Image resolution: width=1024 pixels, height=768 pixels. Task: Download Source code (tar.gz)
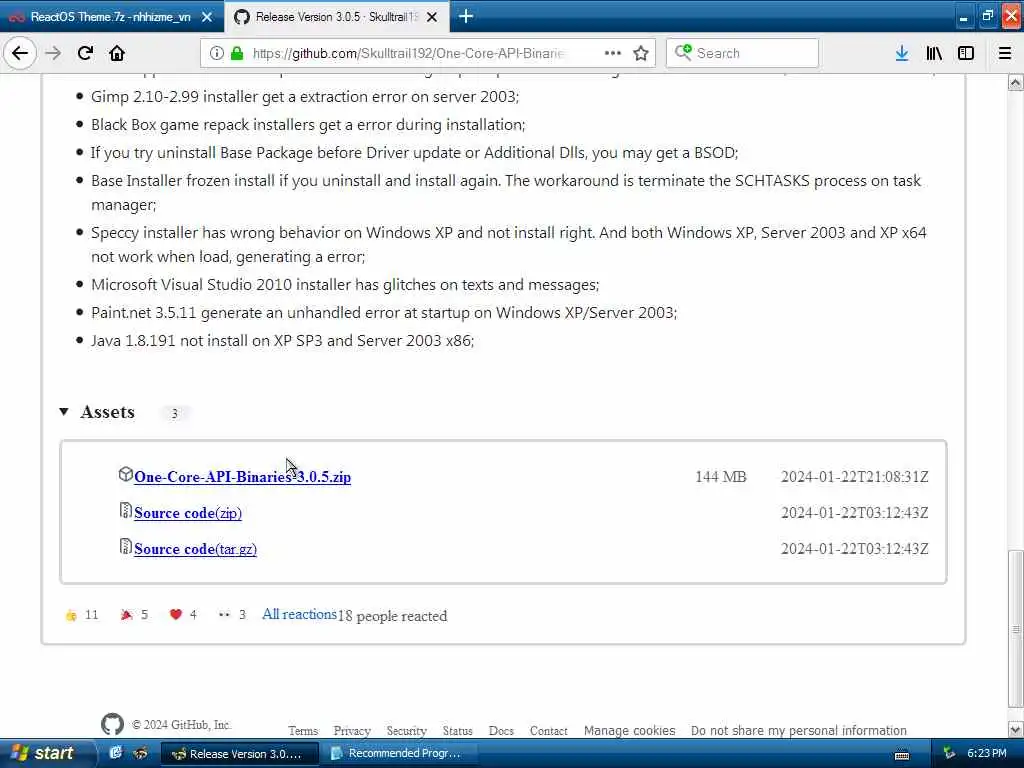pos(195,549)
